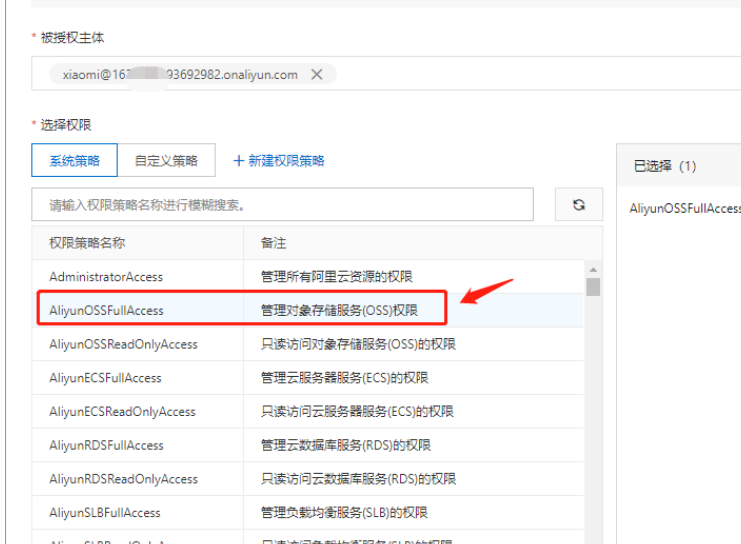Viewport: 741px width, 544px height.
Task: Click the 管理对象存储服务(OSS)权限 description
Action: [339, 311]
